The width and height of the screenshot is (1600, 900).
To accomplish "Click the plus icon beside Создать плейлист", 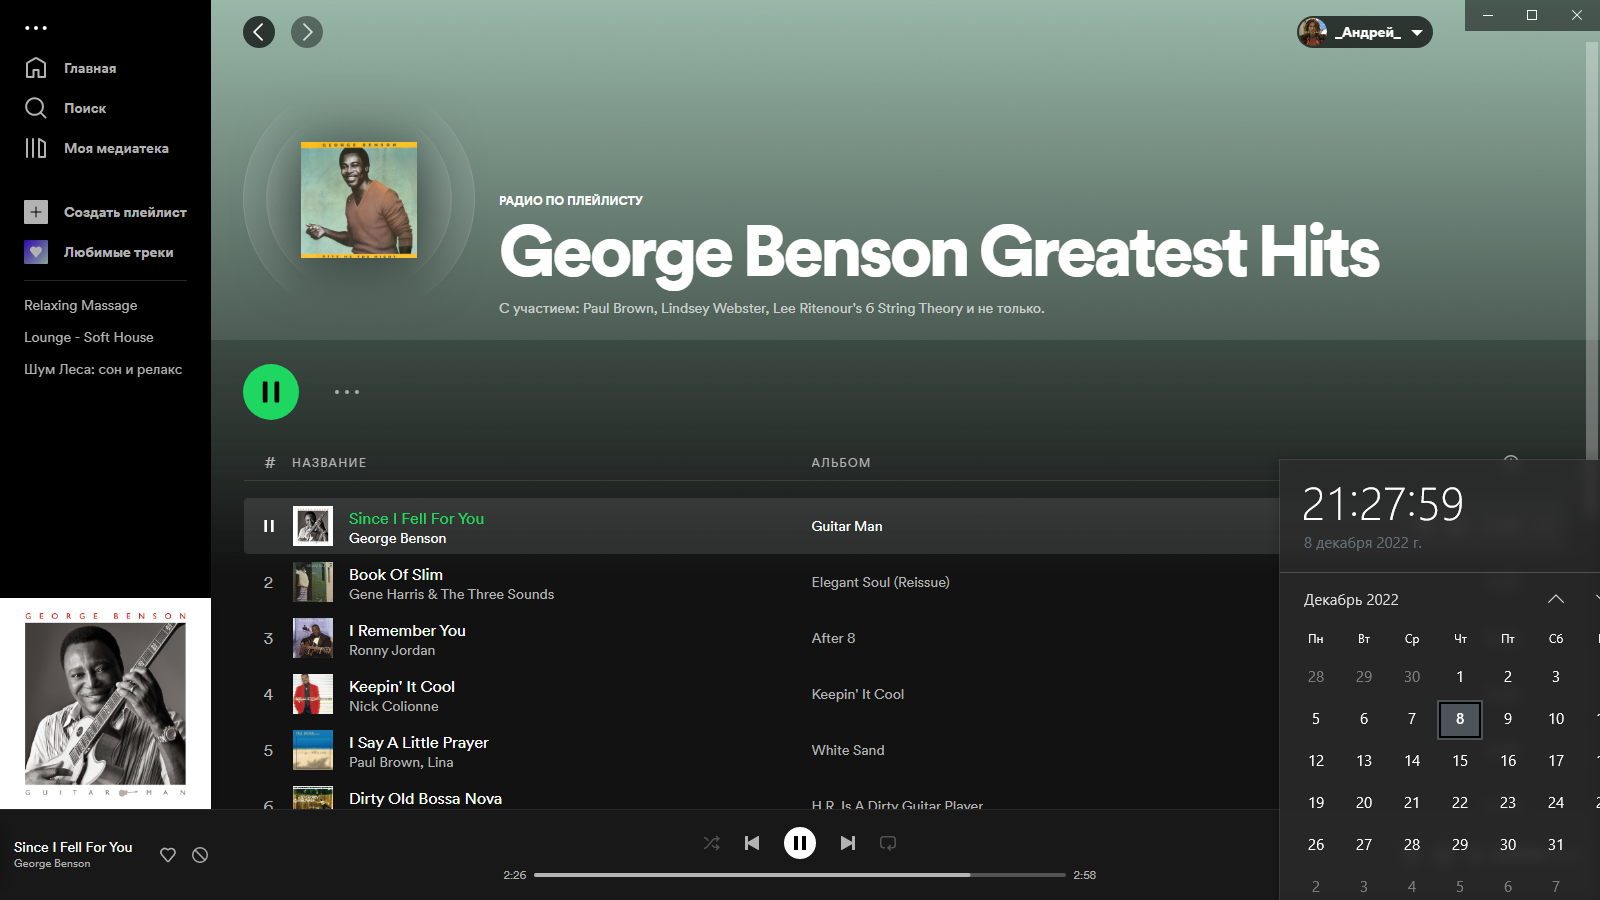I will tap(36, 212).
